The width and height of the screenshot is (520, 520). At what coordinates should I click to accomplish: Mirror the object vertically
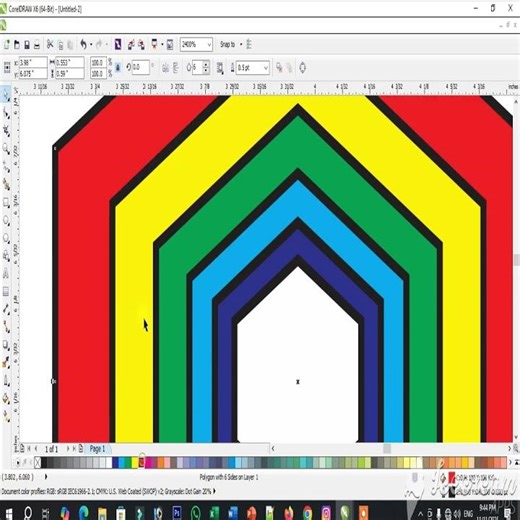(175, 68)
